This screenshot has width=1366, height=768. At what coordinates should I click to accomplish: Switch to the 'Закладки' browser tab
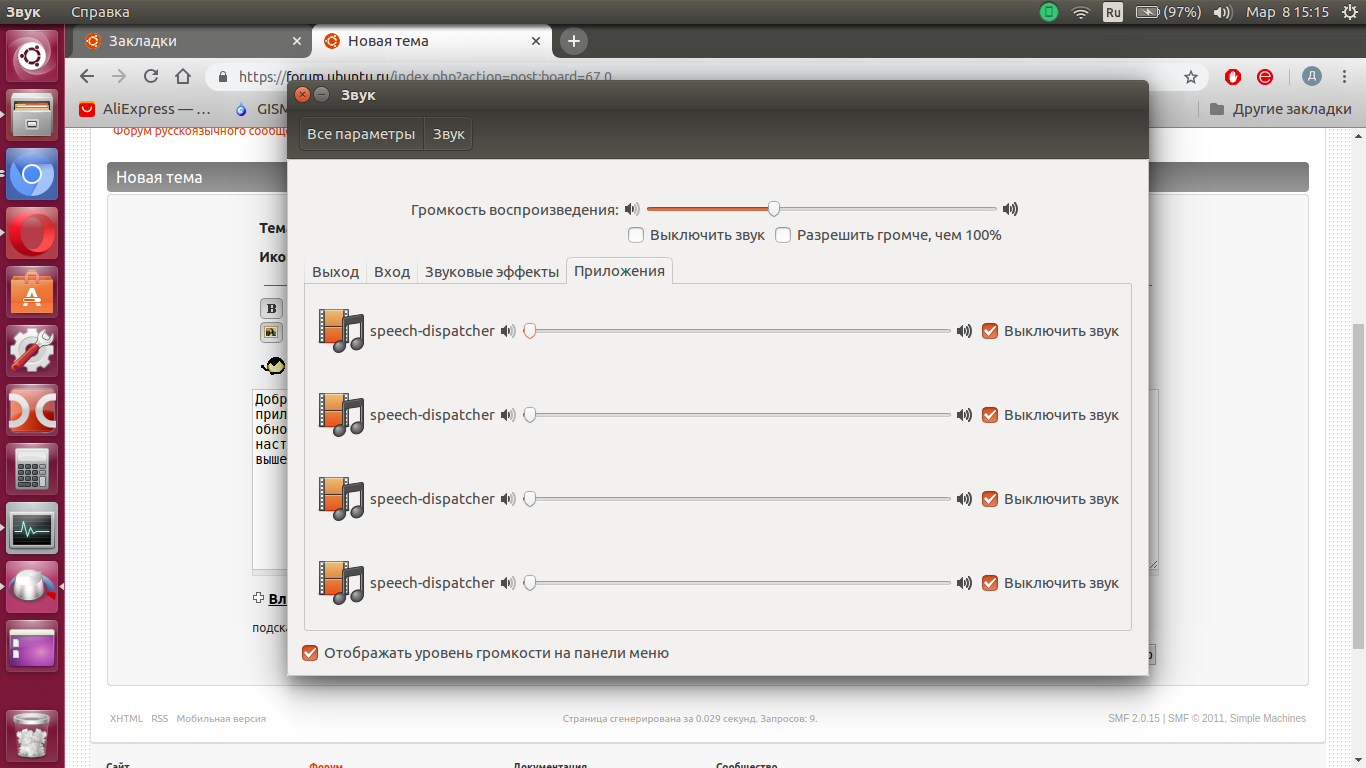point(188,41)
